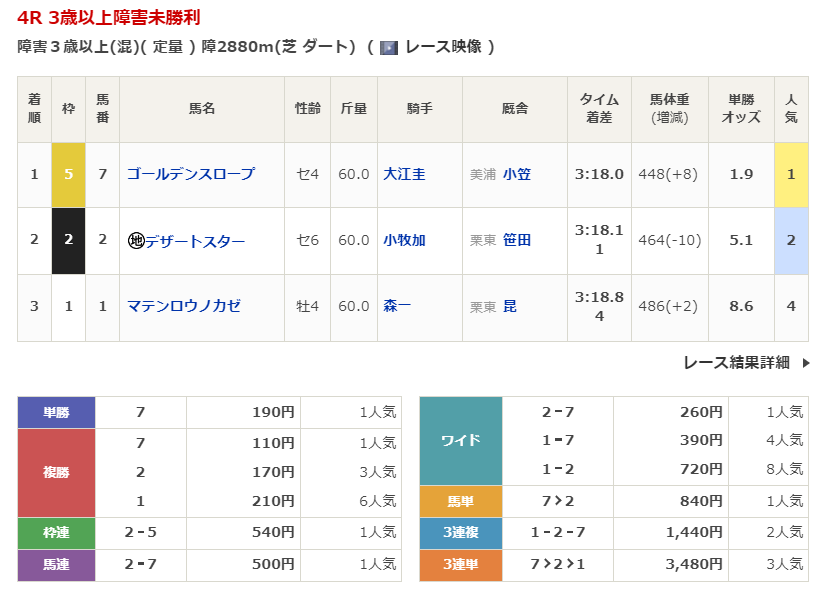Click the race video film icon

[x=389, y=47]
